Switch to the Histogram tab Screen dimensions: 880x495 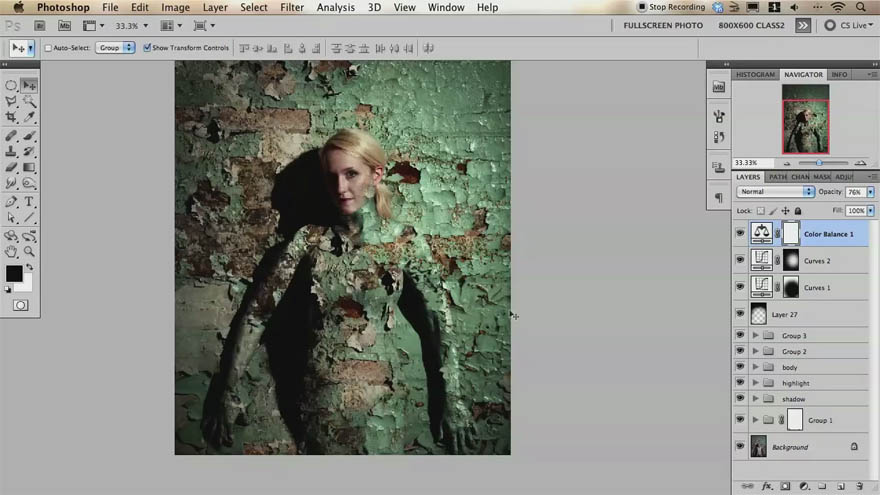[x=755, y=74]
